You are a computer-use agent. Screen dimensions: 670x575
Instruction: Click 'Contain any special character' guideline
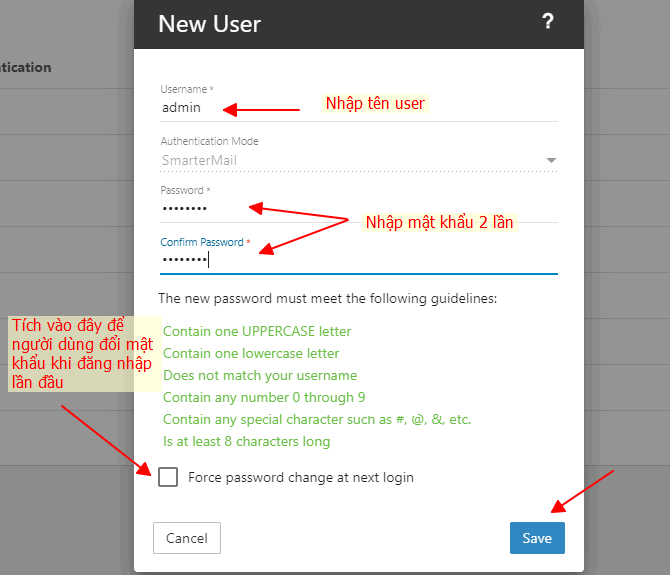click(x=317, y=420)
